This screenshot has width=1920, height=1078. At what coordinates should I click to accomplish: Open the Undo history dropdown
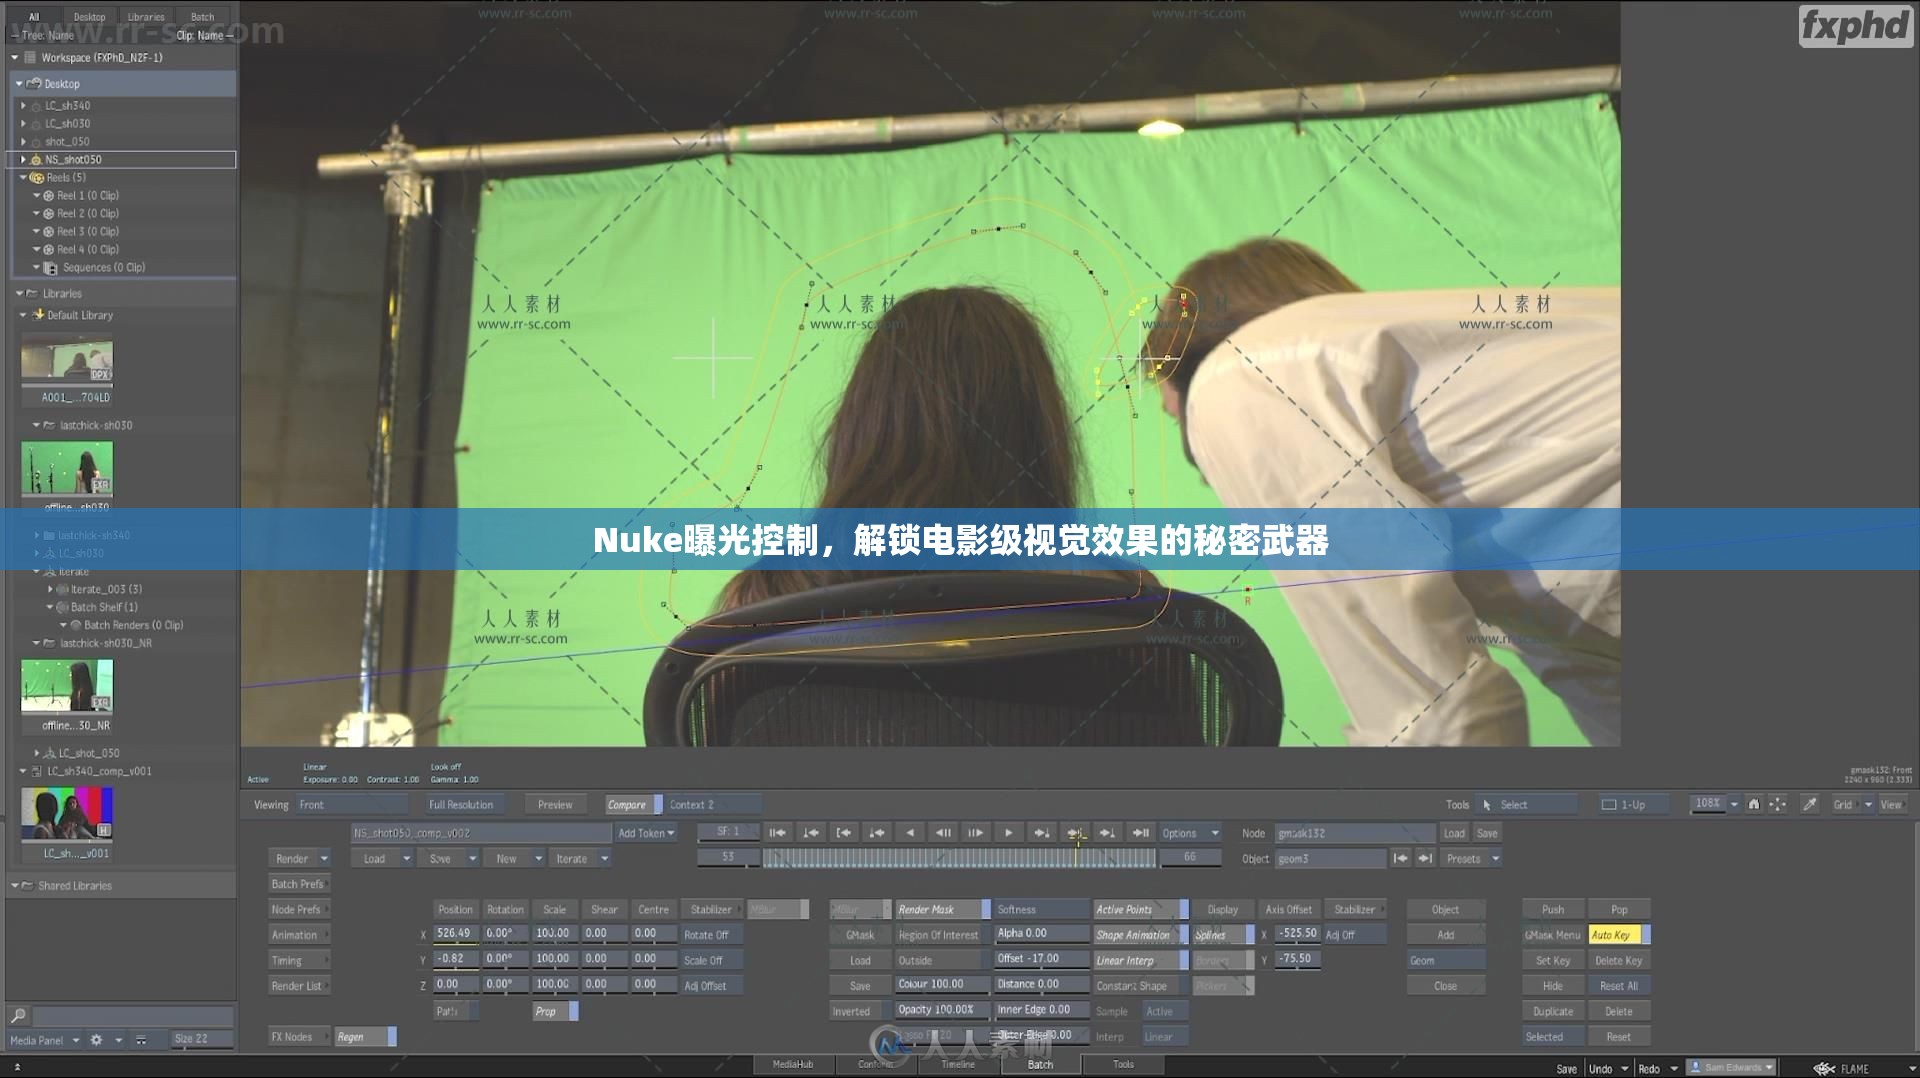[x=1624, y=1068]
